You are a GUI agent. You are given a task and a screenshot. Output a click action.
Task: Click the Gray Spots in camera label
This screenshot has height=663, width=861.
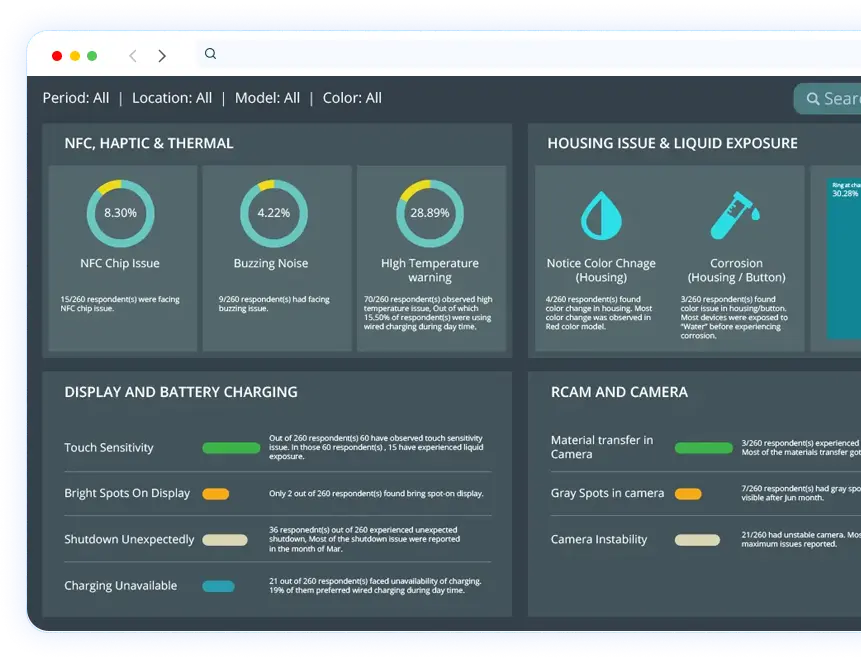(607, 494)
